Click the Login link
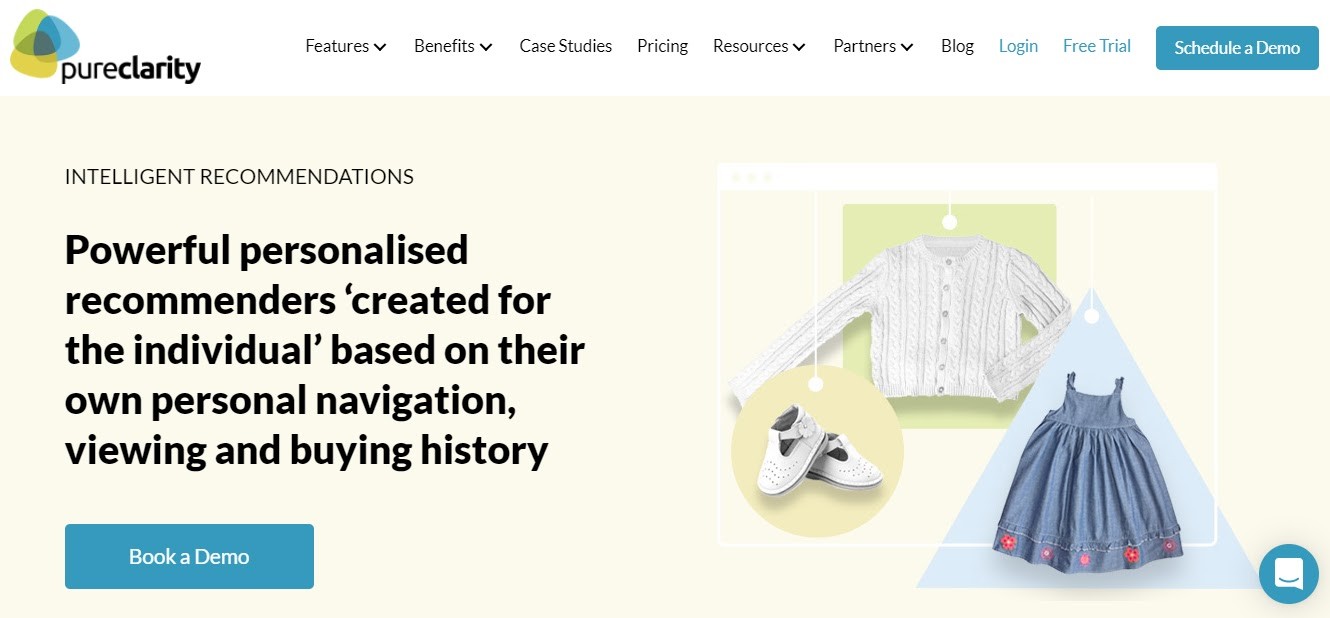Image resolution: width=1330 pixels, height=618 pixels. (1018, 46)
